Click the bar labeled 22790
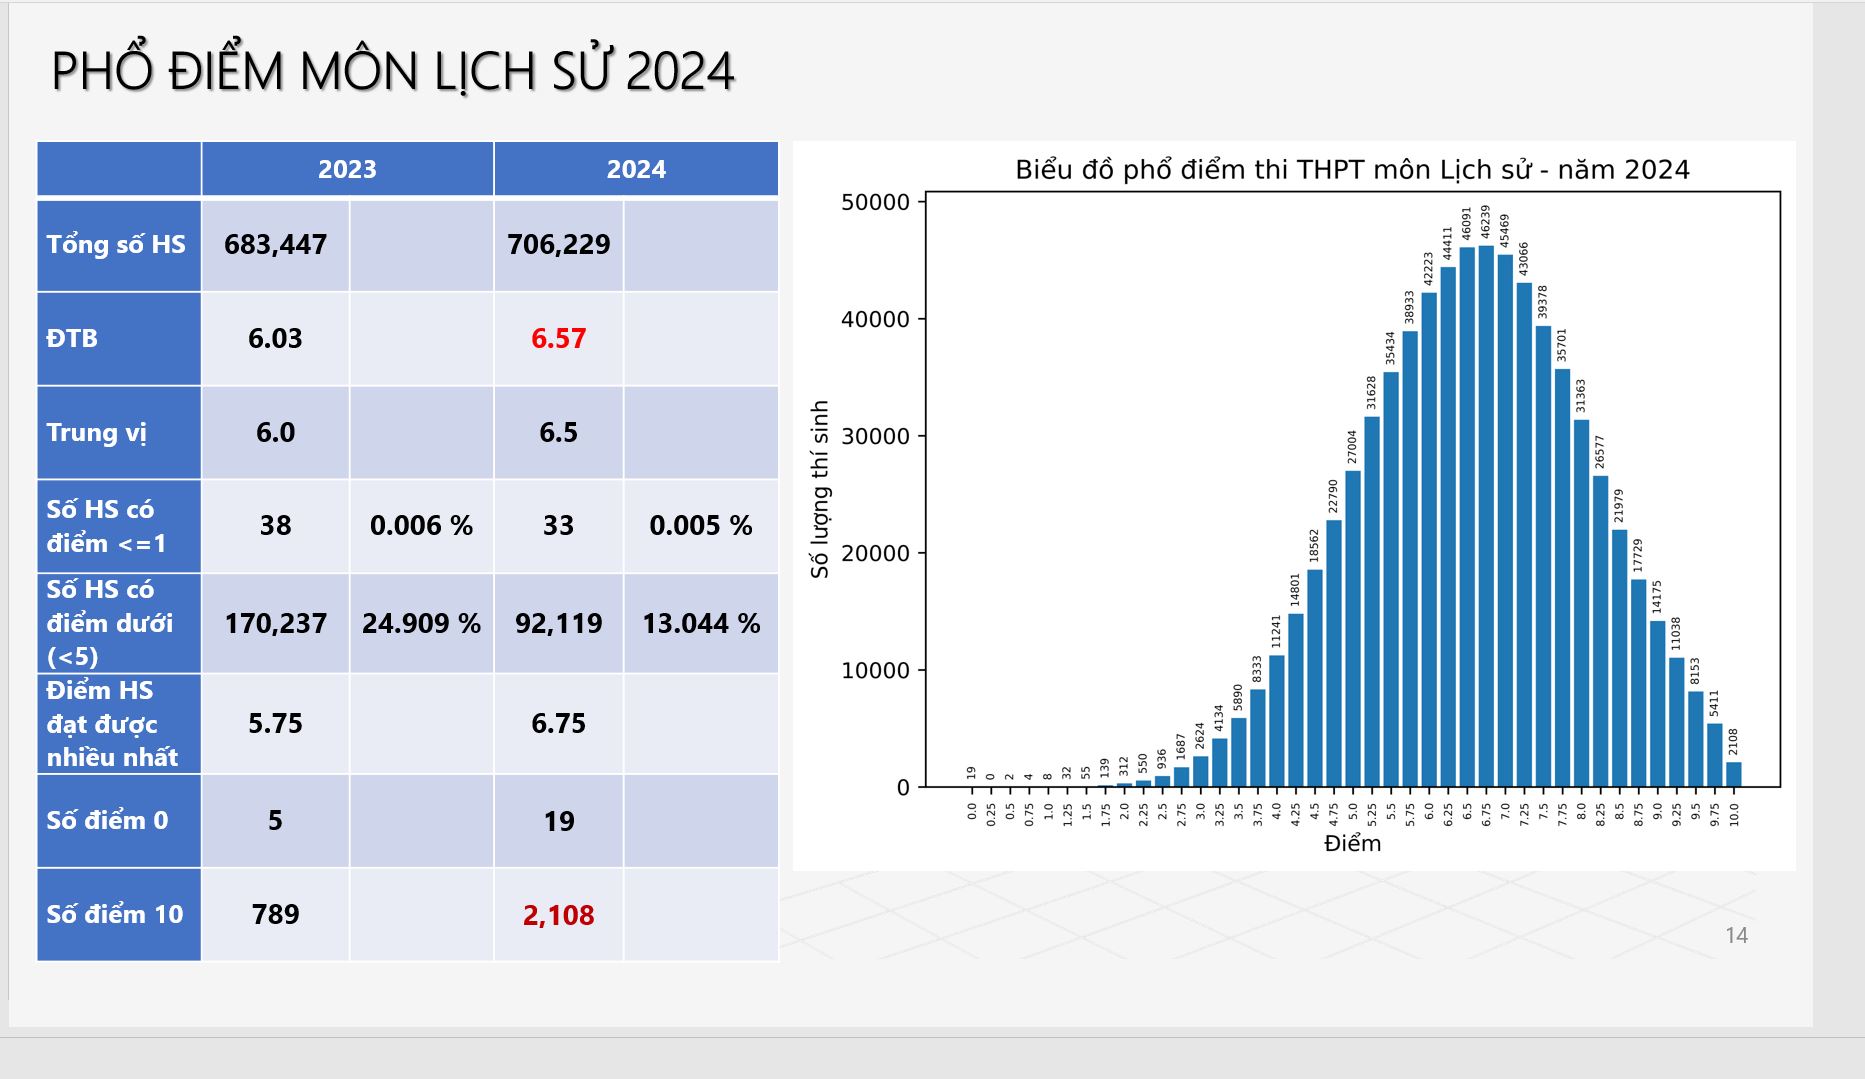Image resolution: width=1865 pixels, height=1079 pixels. (x=1334, y=654)
